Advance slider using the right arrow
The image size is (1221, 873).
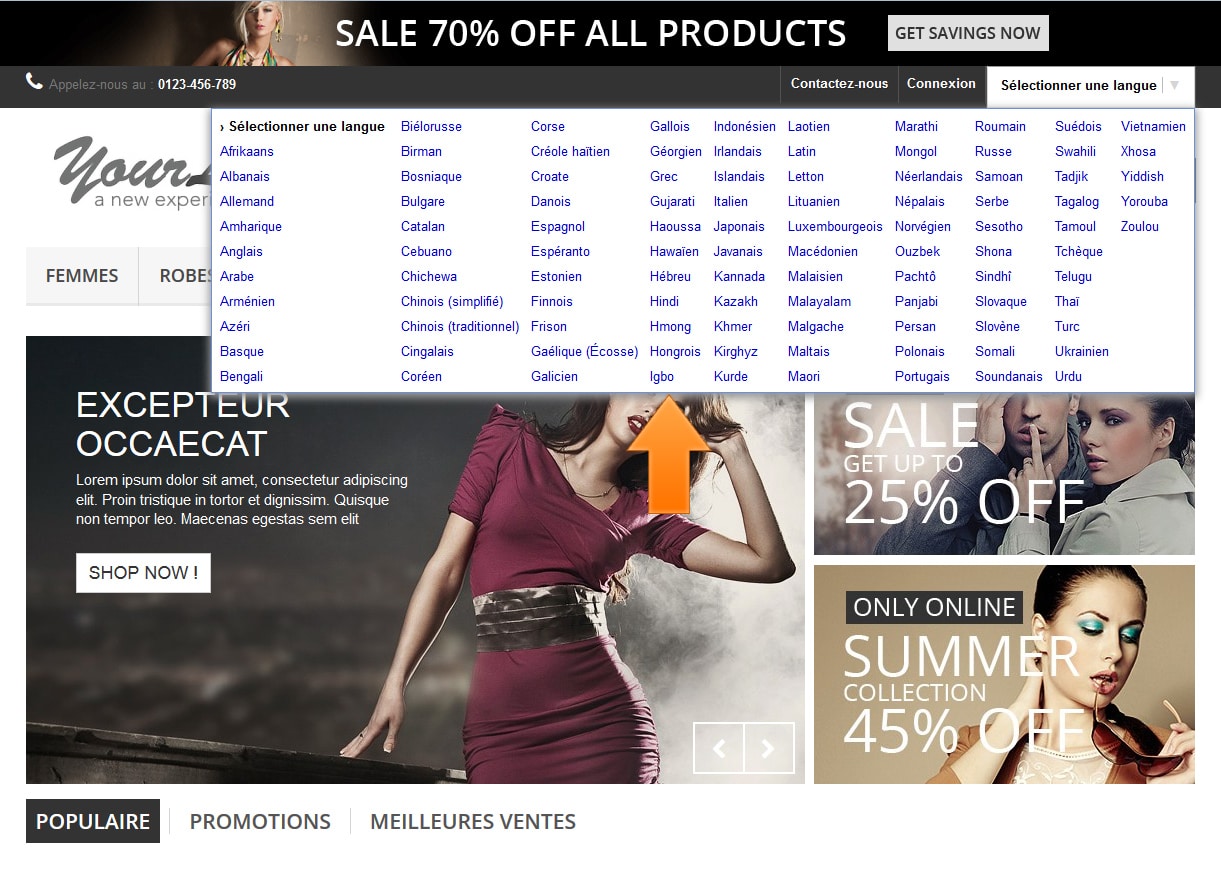tap(769, 748)
